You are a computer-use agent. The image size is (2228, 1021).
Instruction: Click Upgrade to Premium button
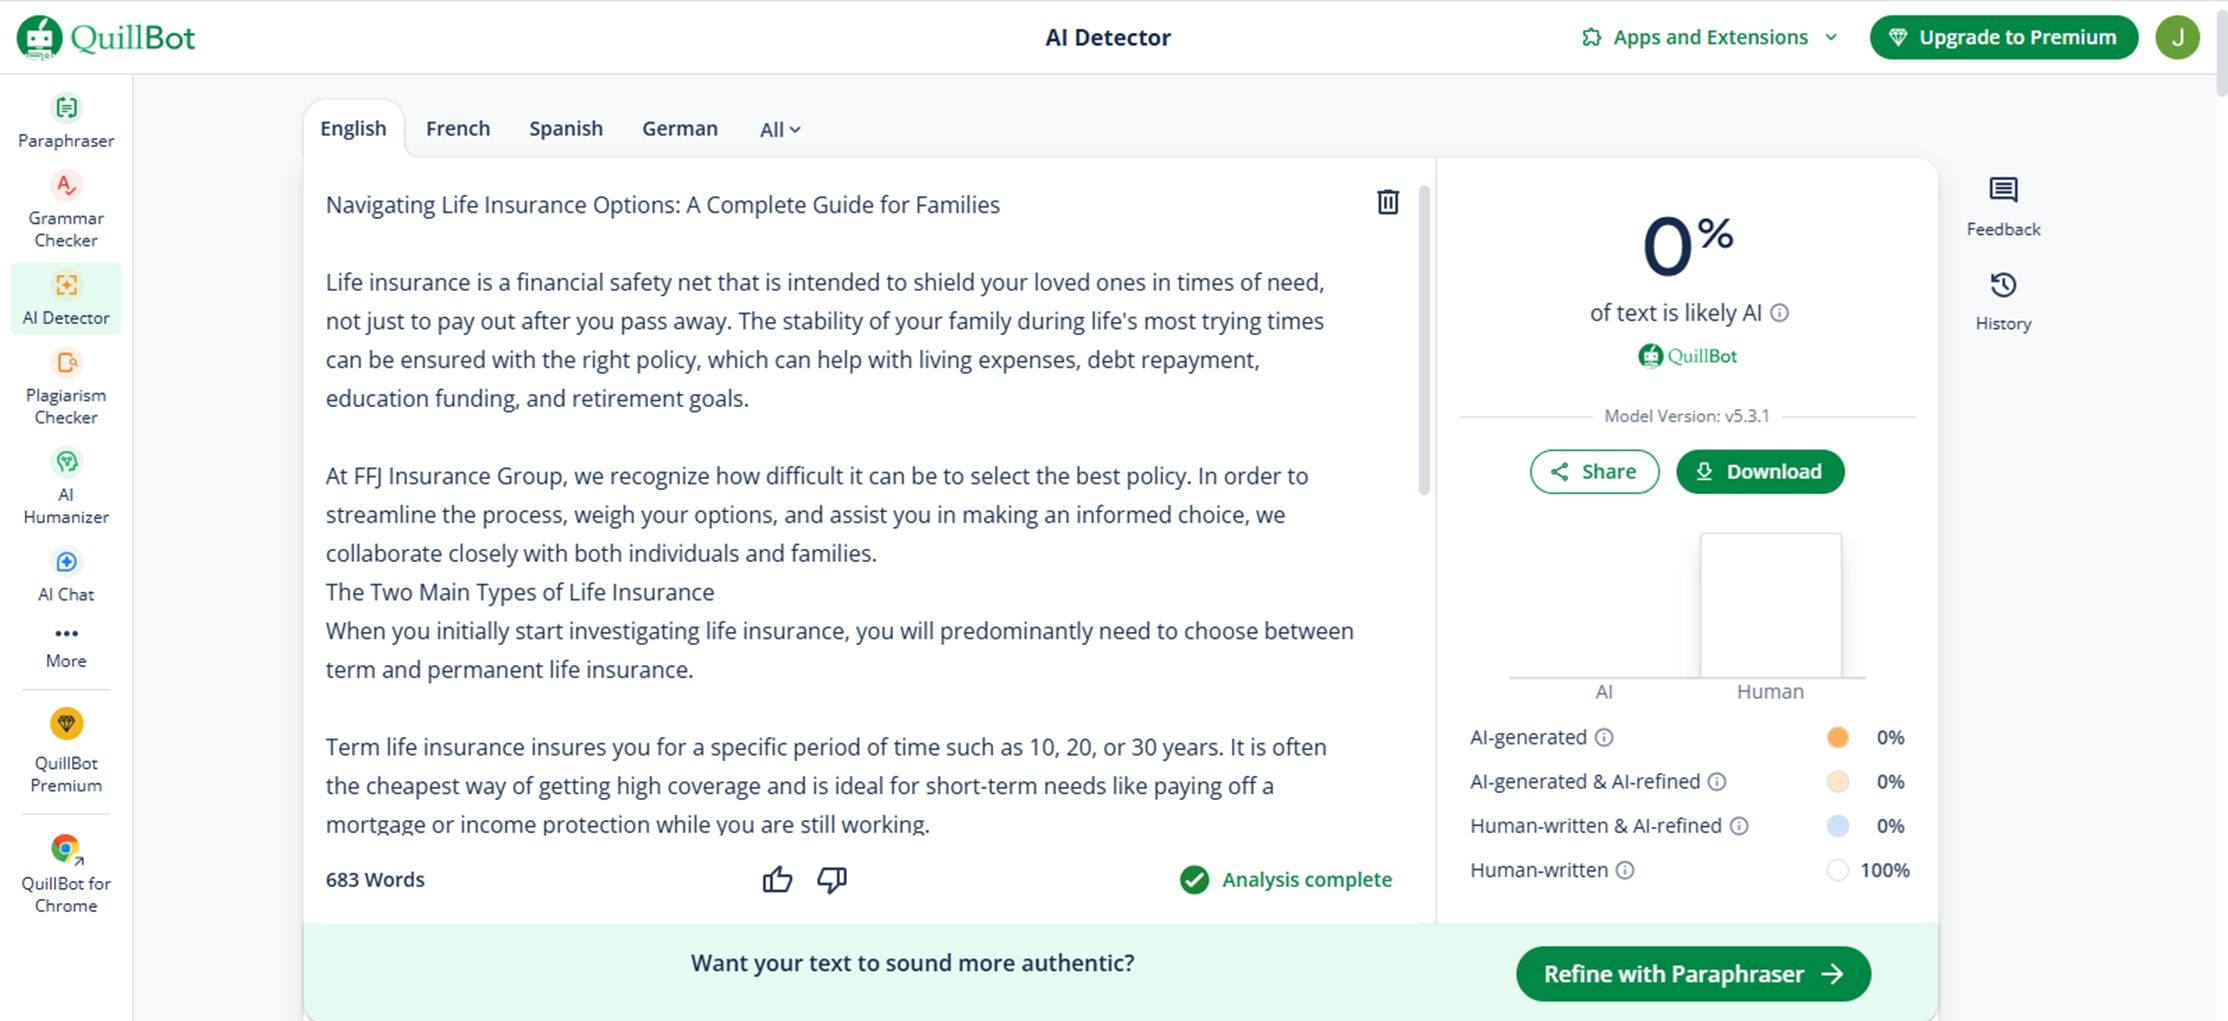tap(2004, 37)
